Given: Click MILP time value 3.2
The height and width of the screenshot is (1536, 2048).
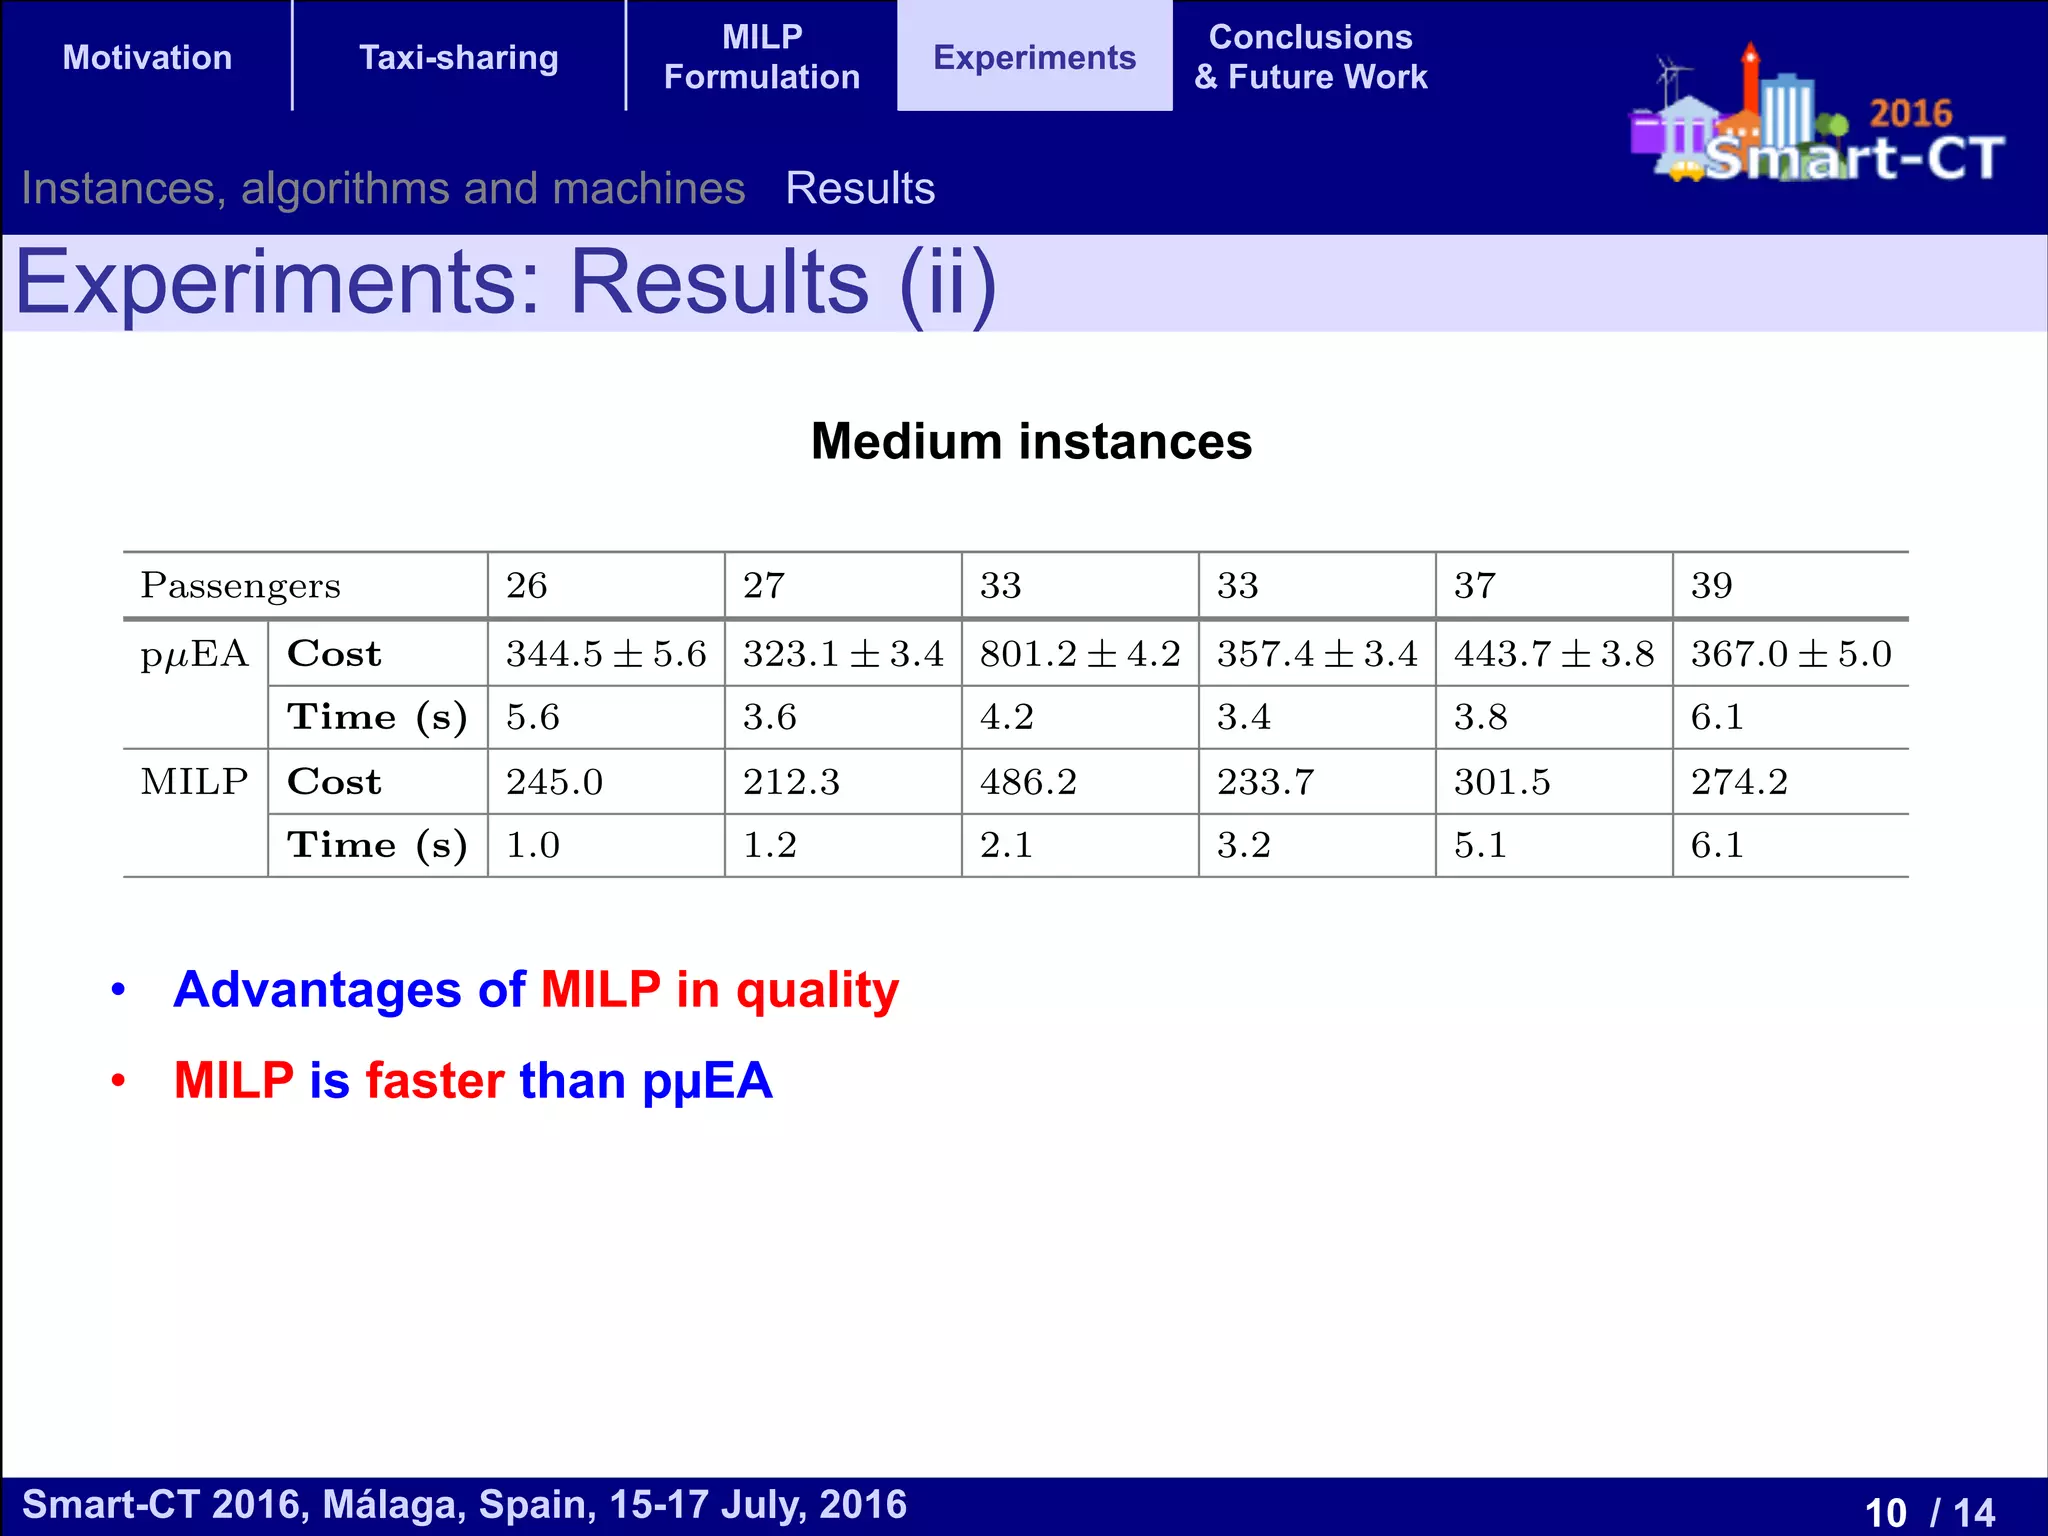Looking at the screenshot, I should coord(1244,845).
